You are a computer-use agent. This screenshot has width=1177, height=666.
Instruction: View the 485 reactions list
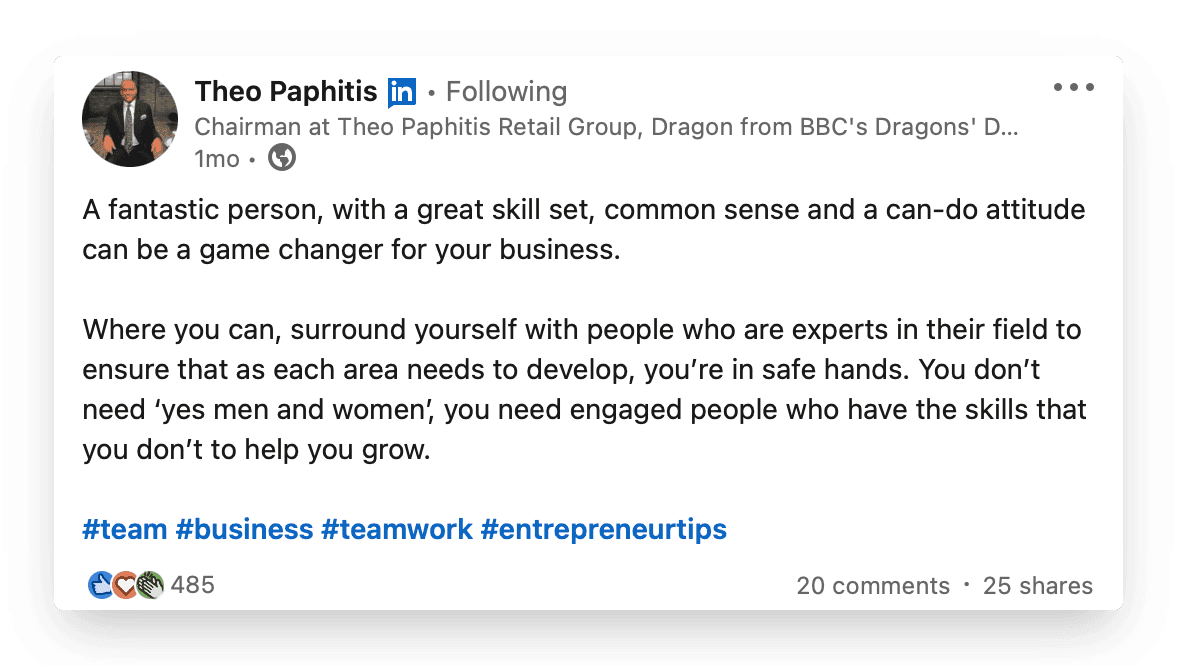(193, 585)
